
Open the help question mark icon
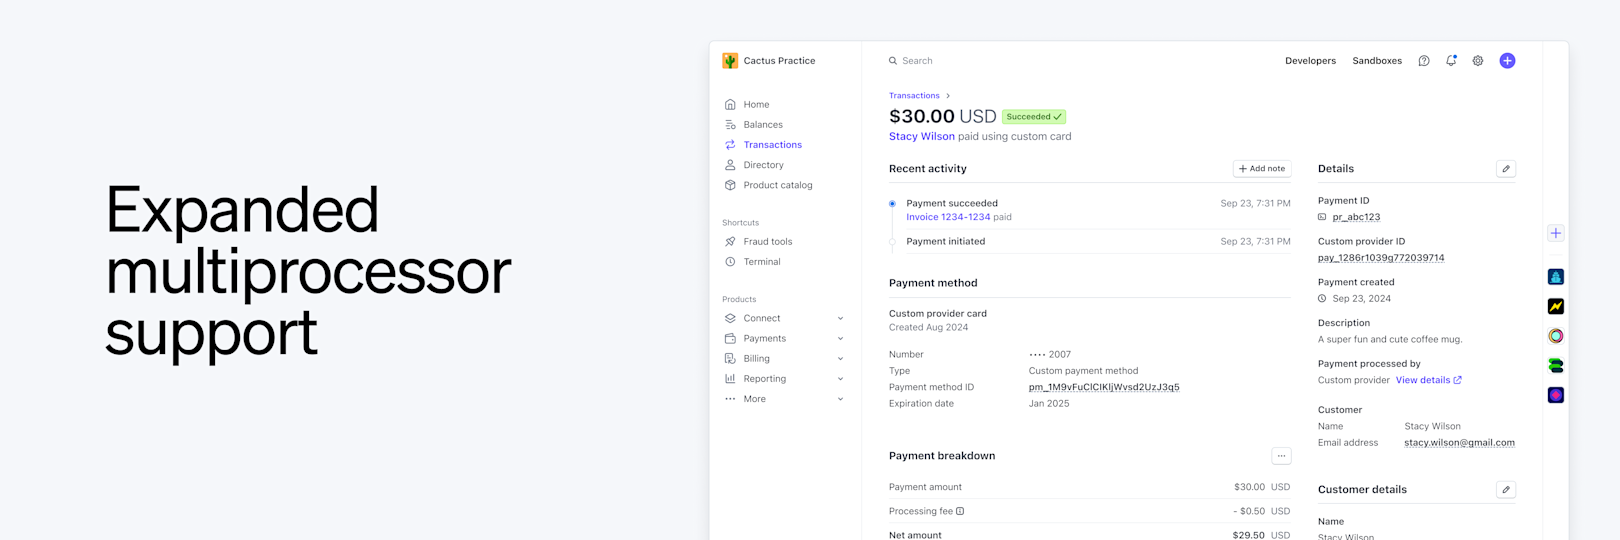click(1424, 61)
